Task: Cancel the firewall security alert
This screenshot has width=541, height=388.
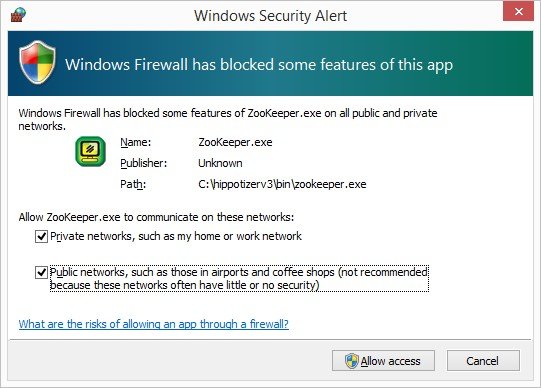Action: (483, 361)
